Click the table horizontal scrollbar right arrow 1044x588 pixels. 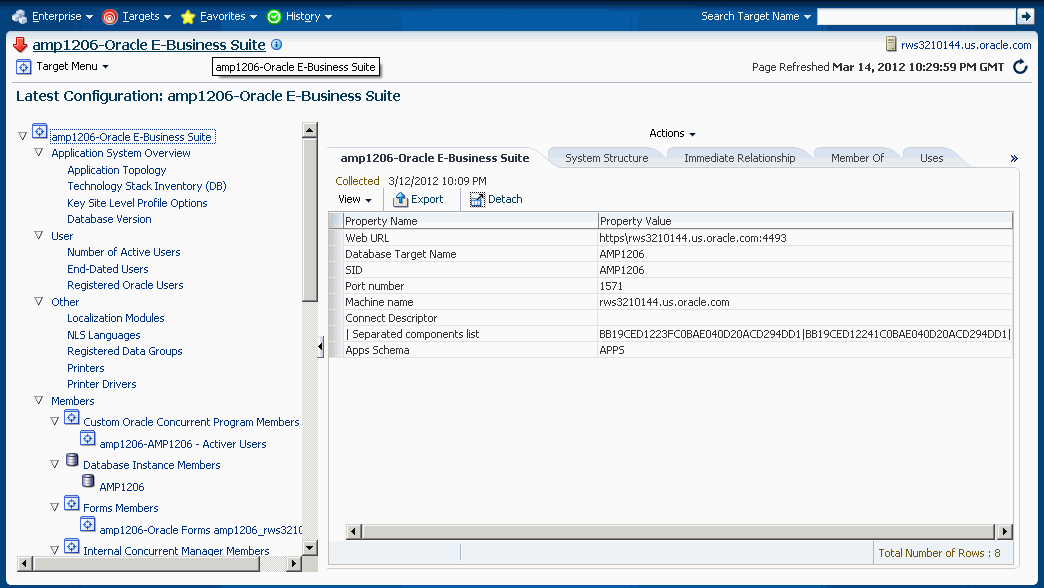[1004, 531]
